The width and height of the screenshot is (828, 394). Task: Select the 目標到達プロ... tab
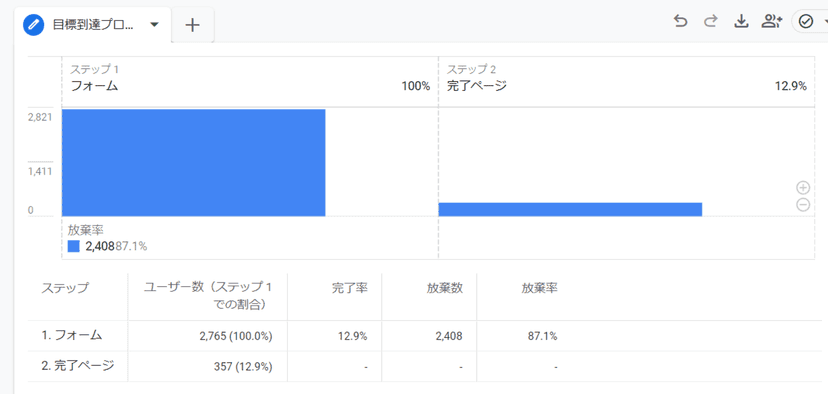coord(92,25)
